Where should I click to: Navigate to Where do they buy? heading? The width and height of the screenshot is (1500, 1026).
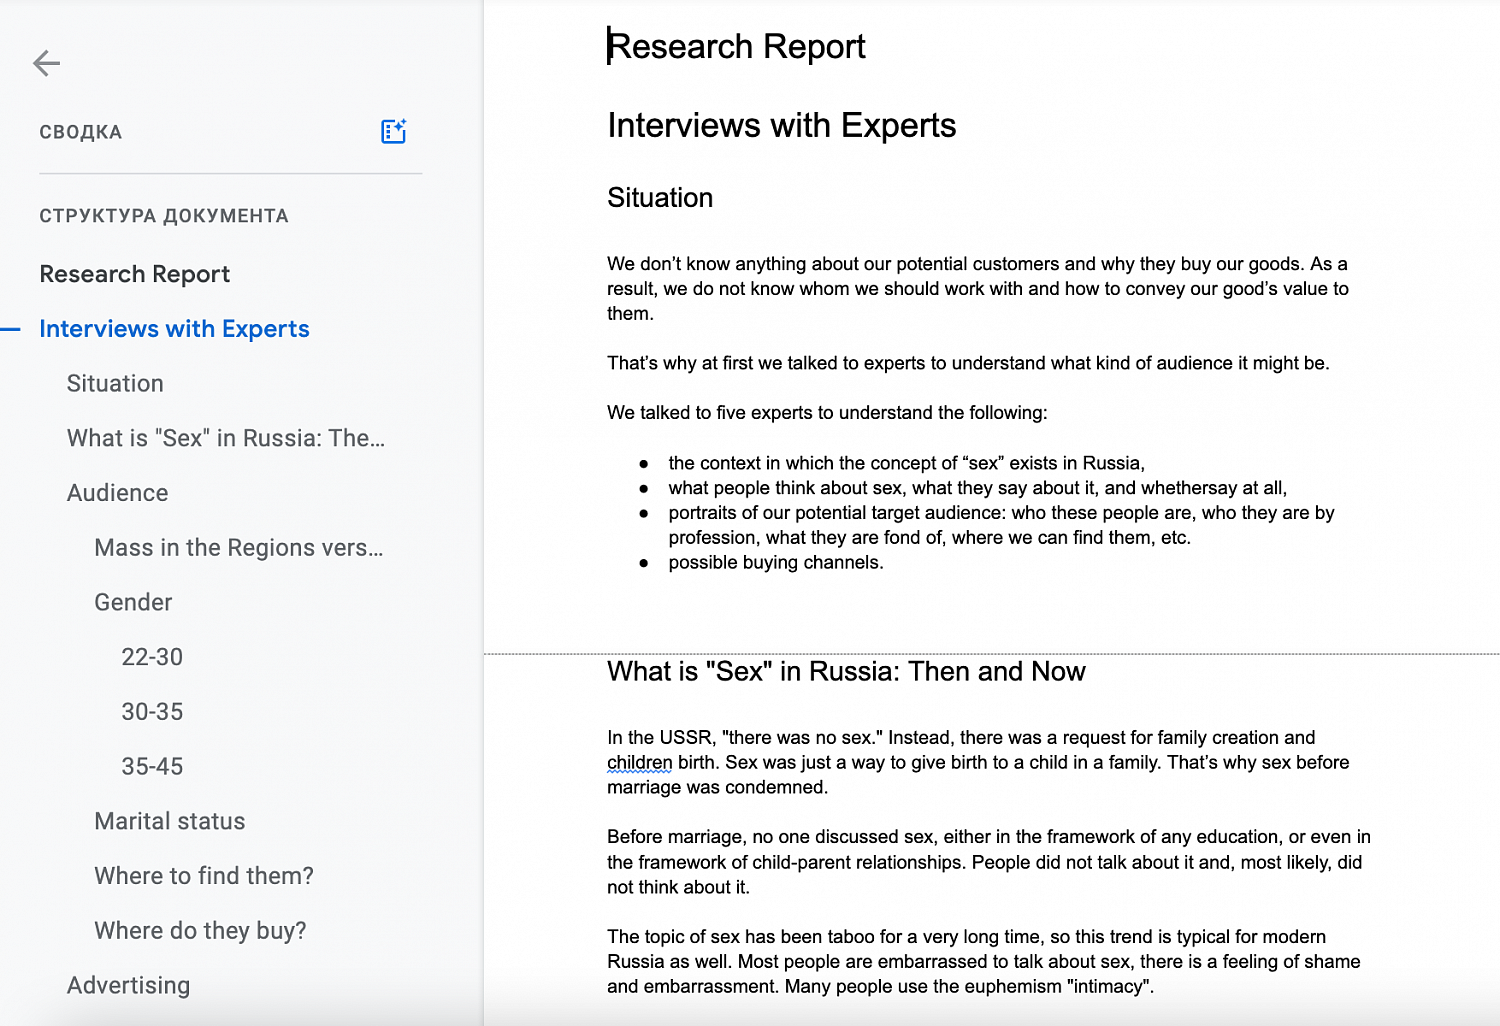tap(200, 931)
